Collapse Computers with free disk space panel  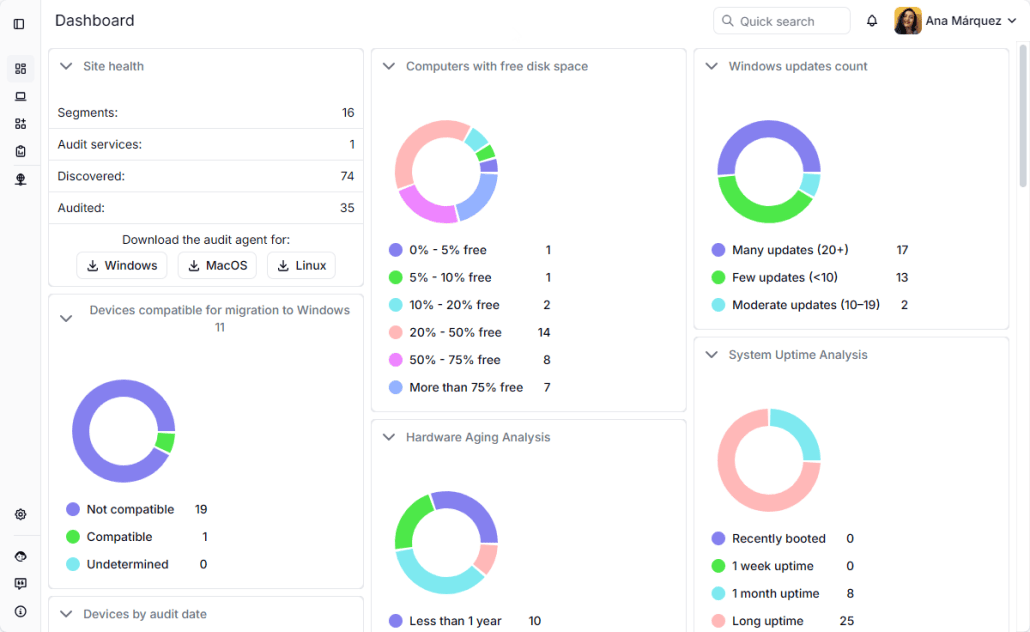point(389,66)
